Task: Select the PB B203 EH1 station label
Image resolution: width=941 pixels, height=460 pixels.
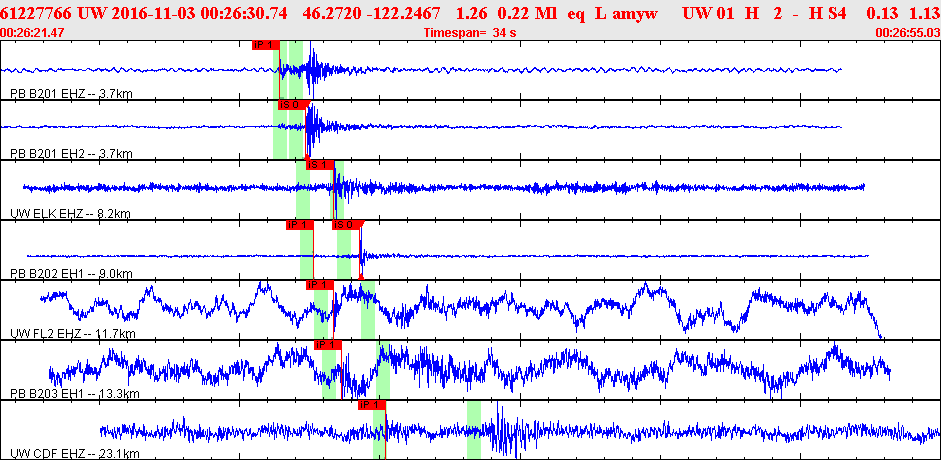Action: tap(72, 393)
